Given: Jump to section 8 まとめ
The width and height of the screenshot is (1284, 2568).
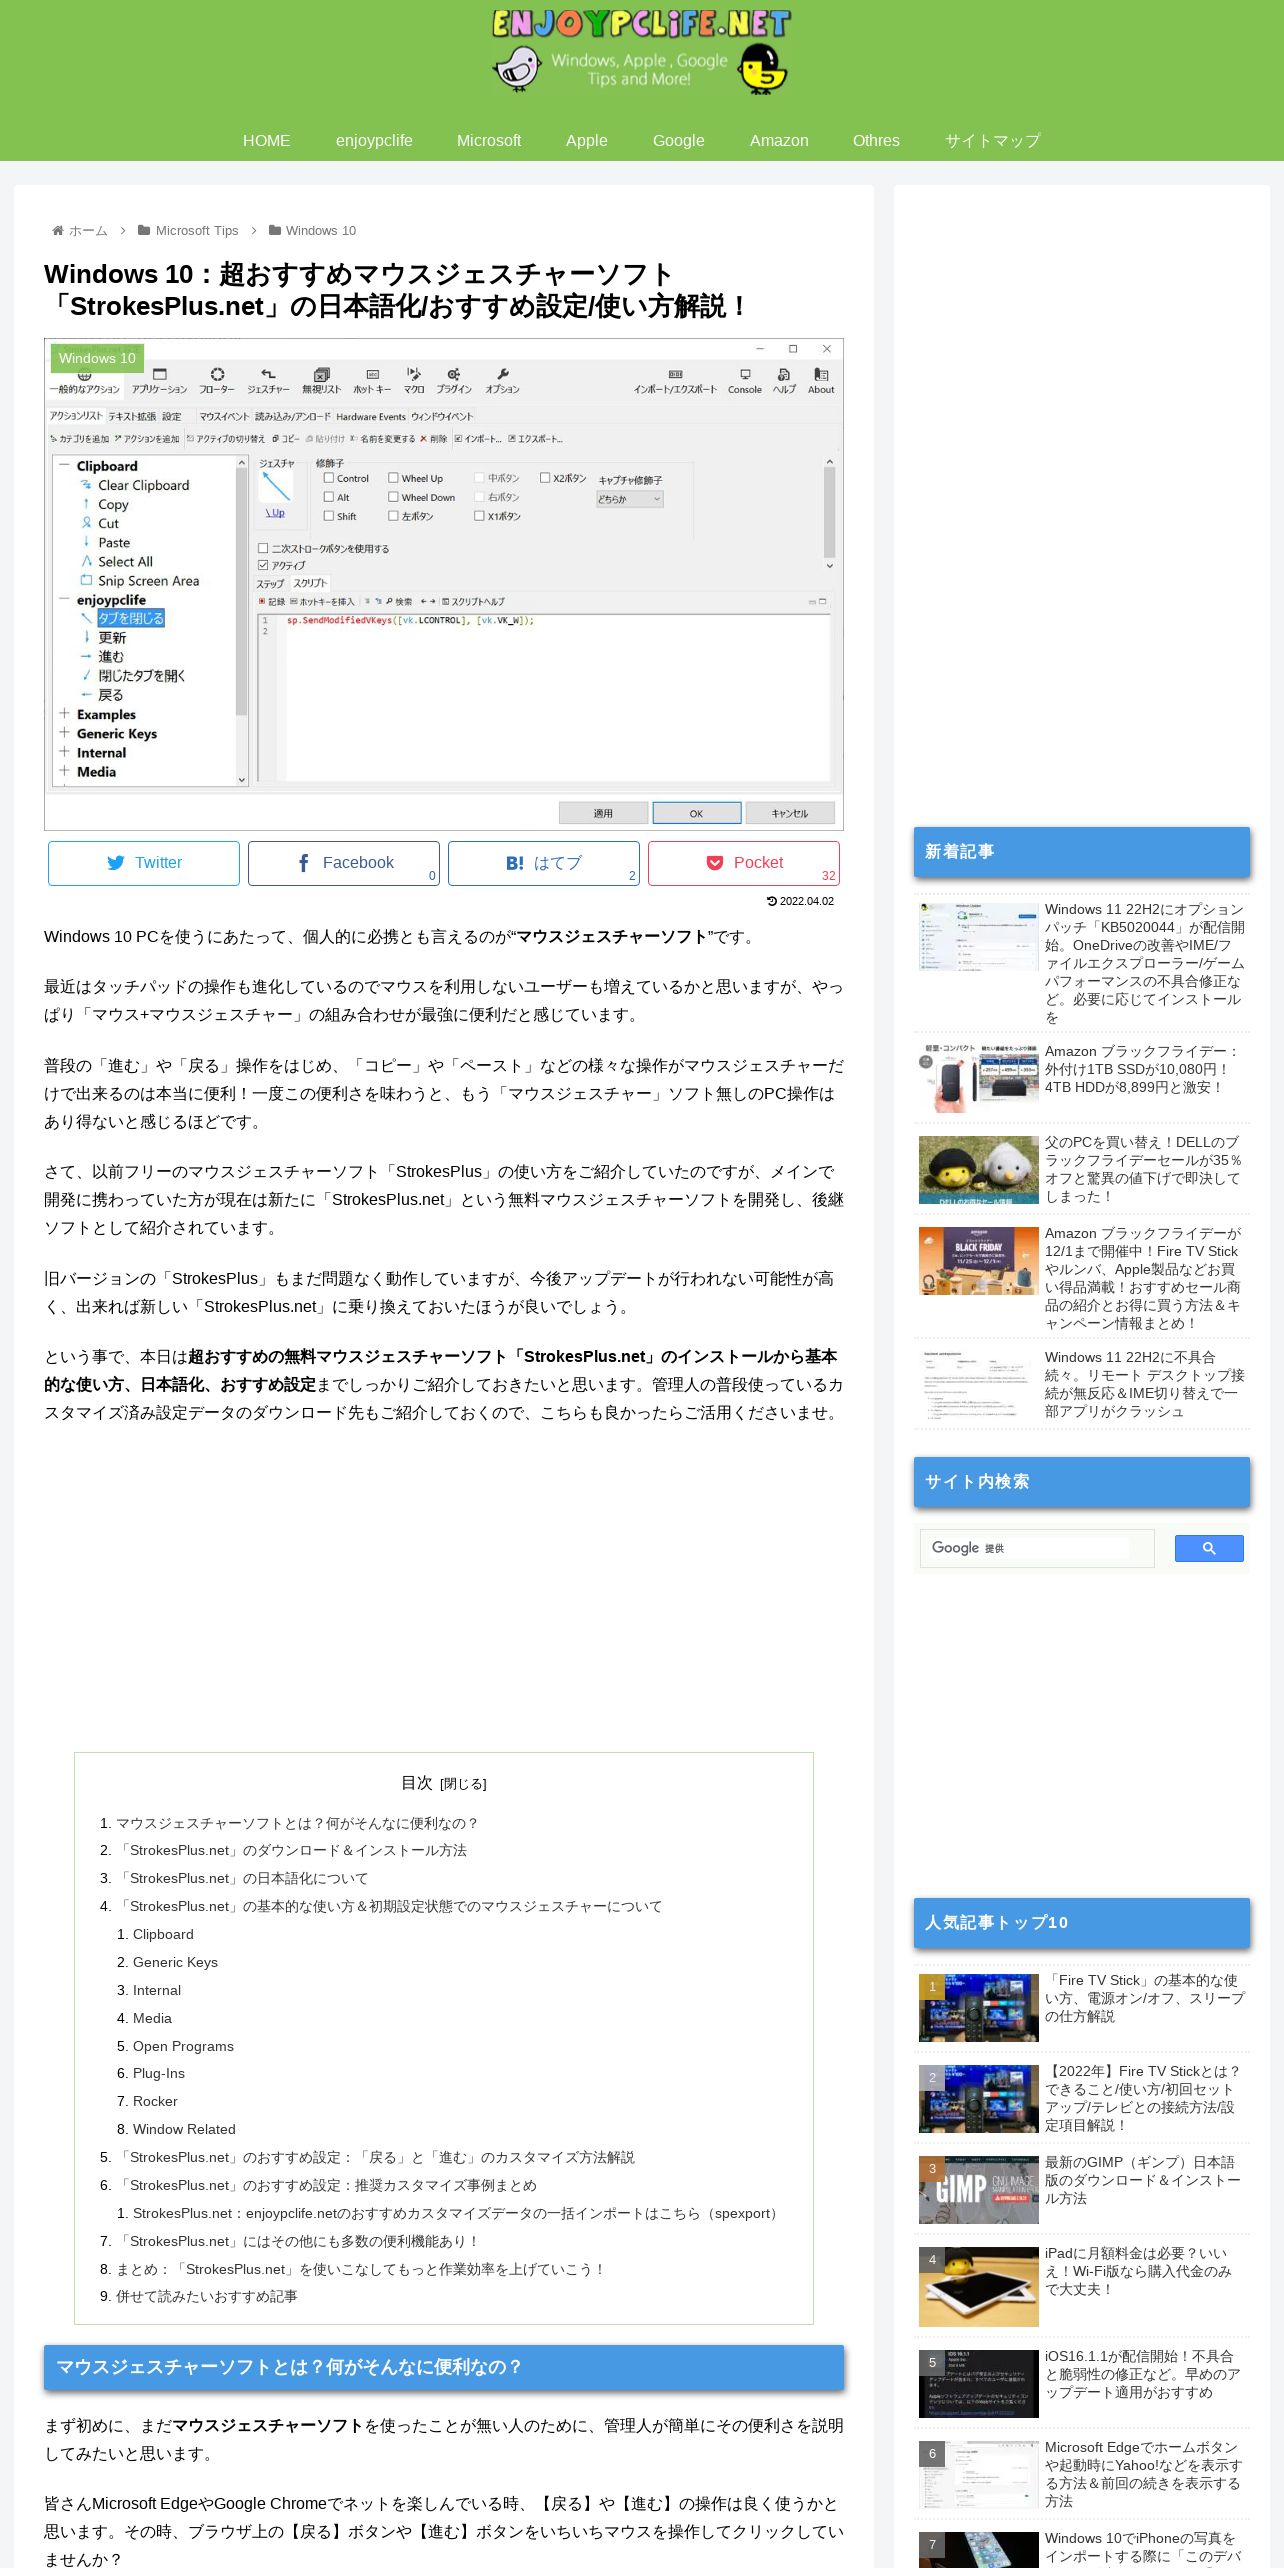Looking at the screenshot, I should 361,2270.
